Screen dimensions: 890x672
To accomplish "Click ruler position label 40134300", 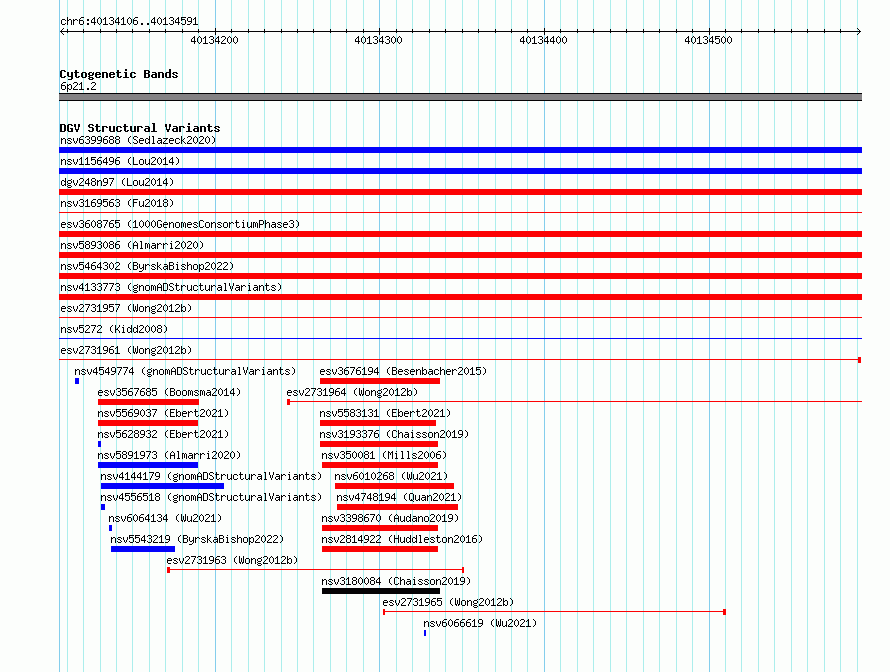I will [x=379, y=40].
